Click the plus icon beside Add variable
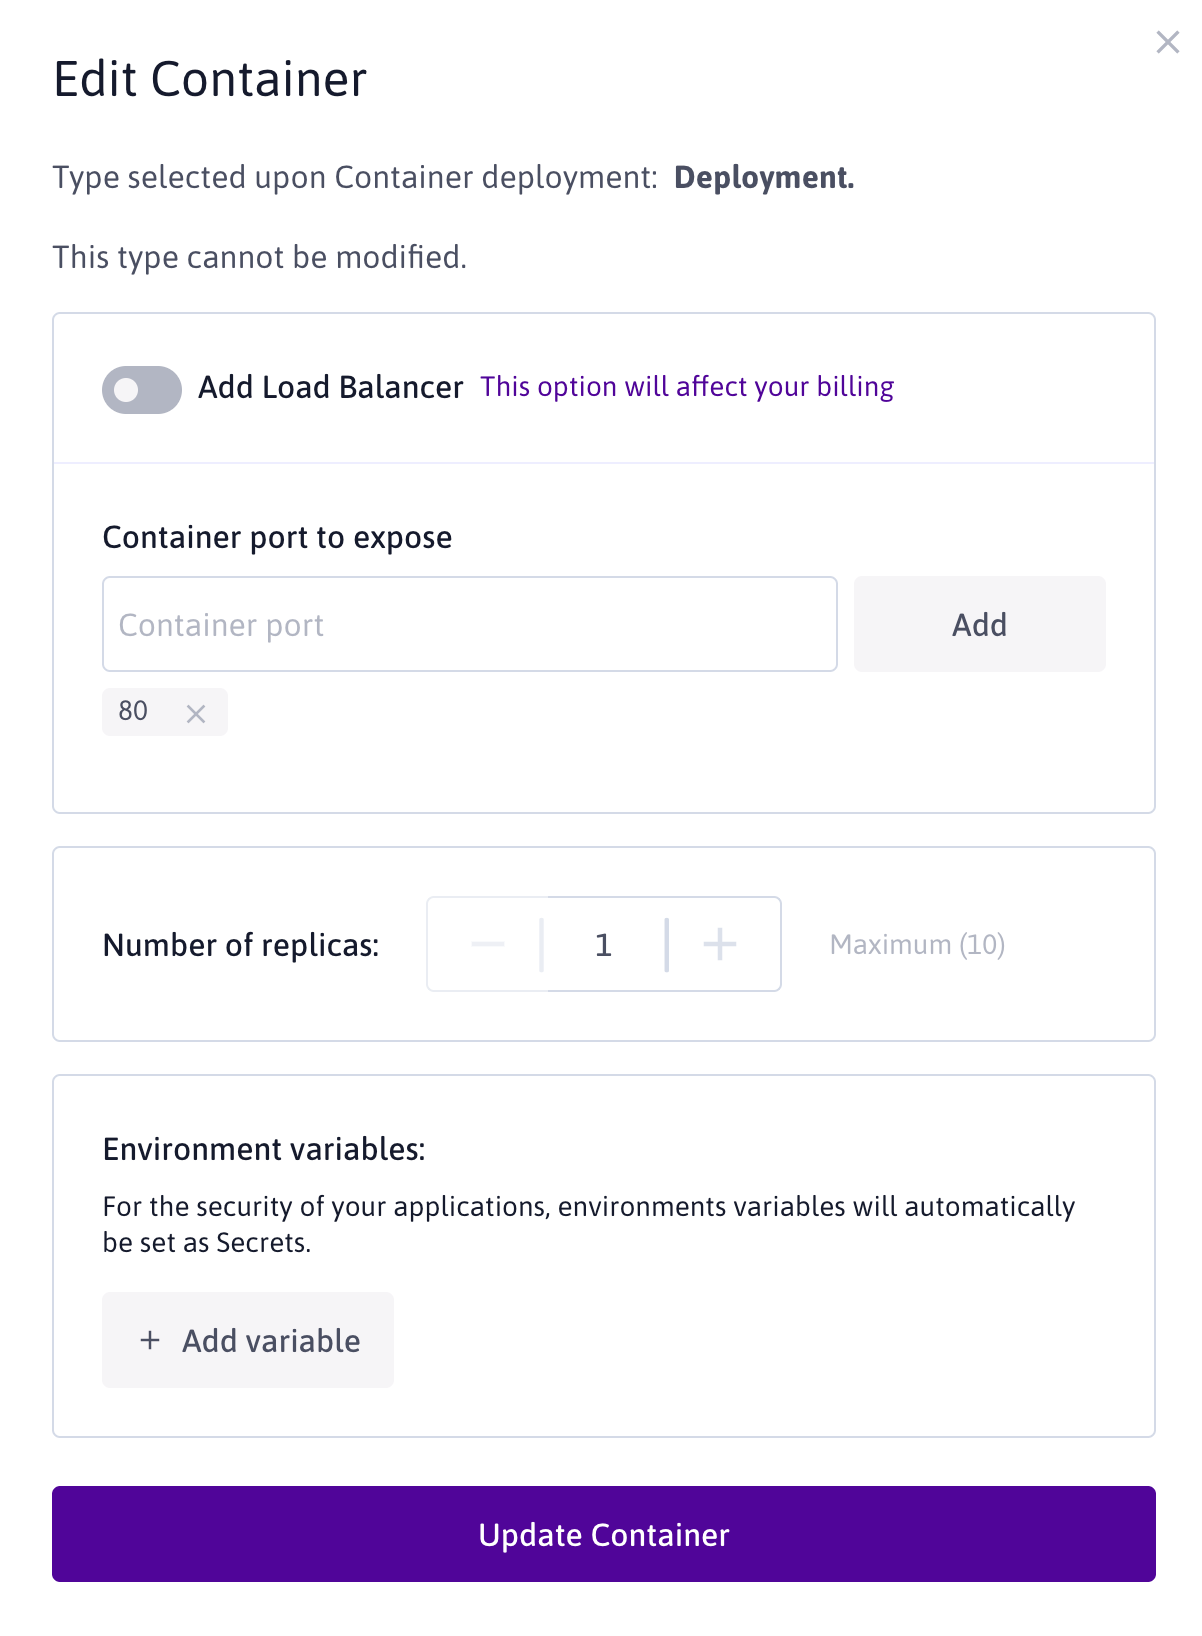Screen dimensions: 1202x1636 point(150,1340)
